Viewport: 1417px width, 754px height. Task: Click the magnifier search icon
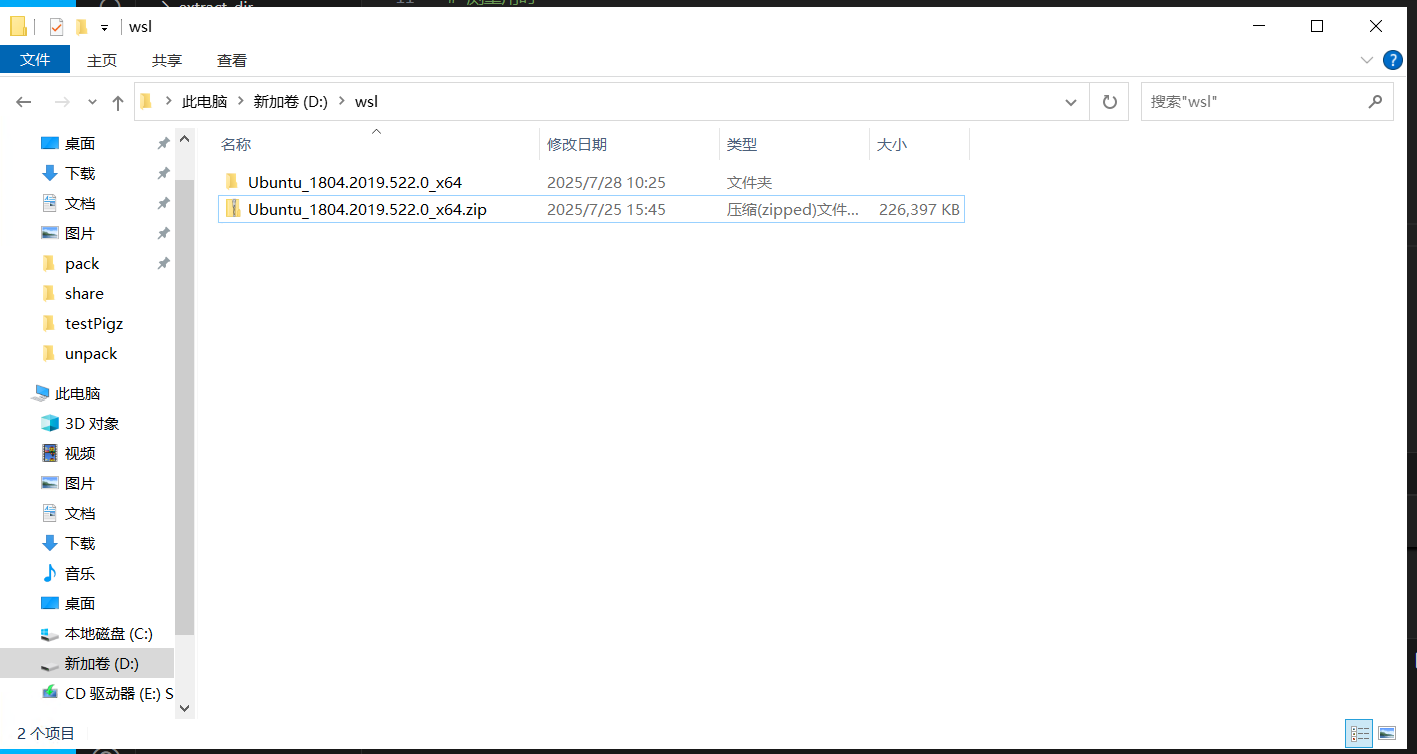pos(1375,101)
